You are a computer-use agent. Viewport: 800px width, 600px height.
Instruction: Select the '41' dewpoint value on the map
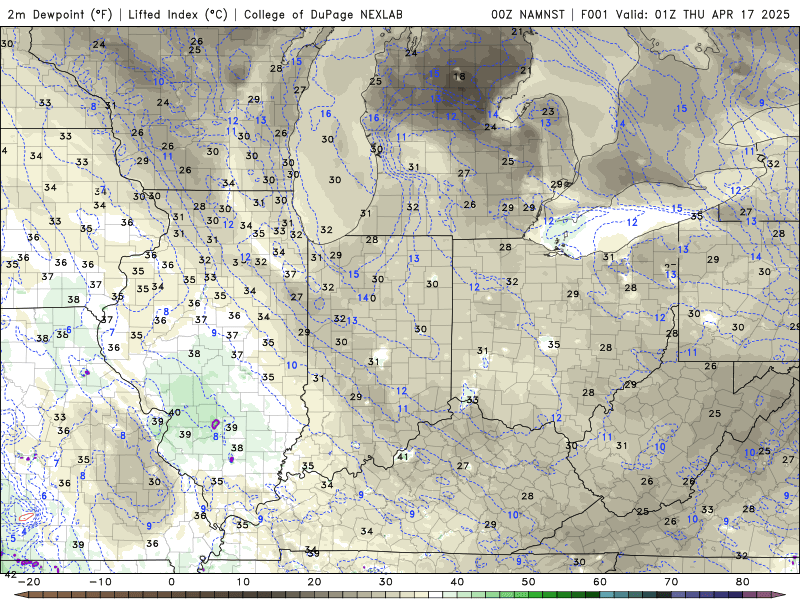point(403,457)
